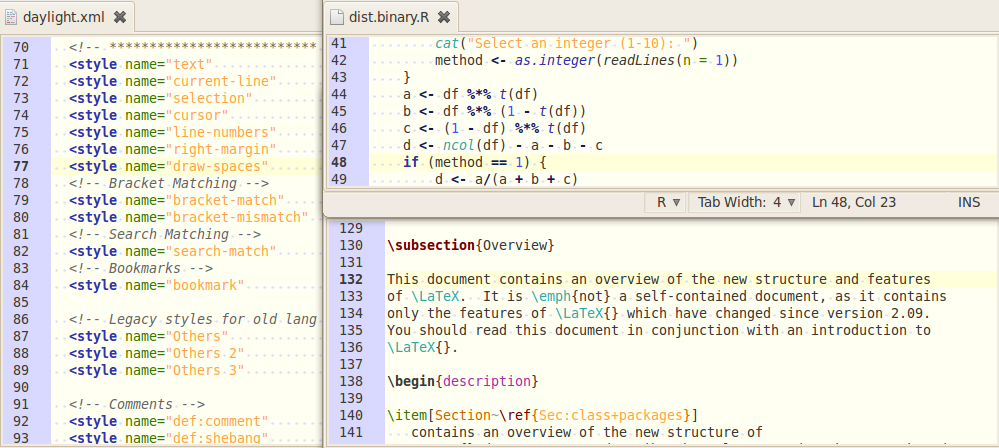
Task: Close the dist.binary.R tab
Action: pyautogui.click(x=444, y=17)
